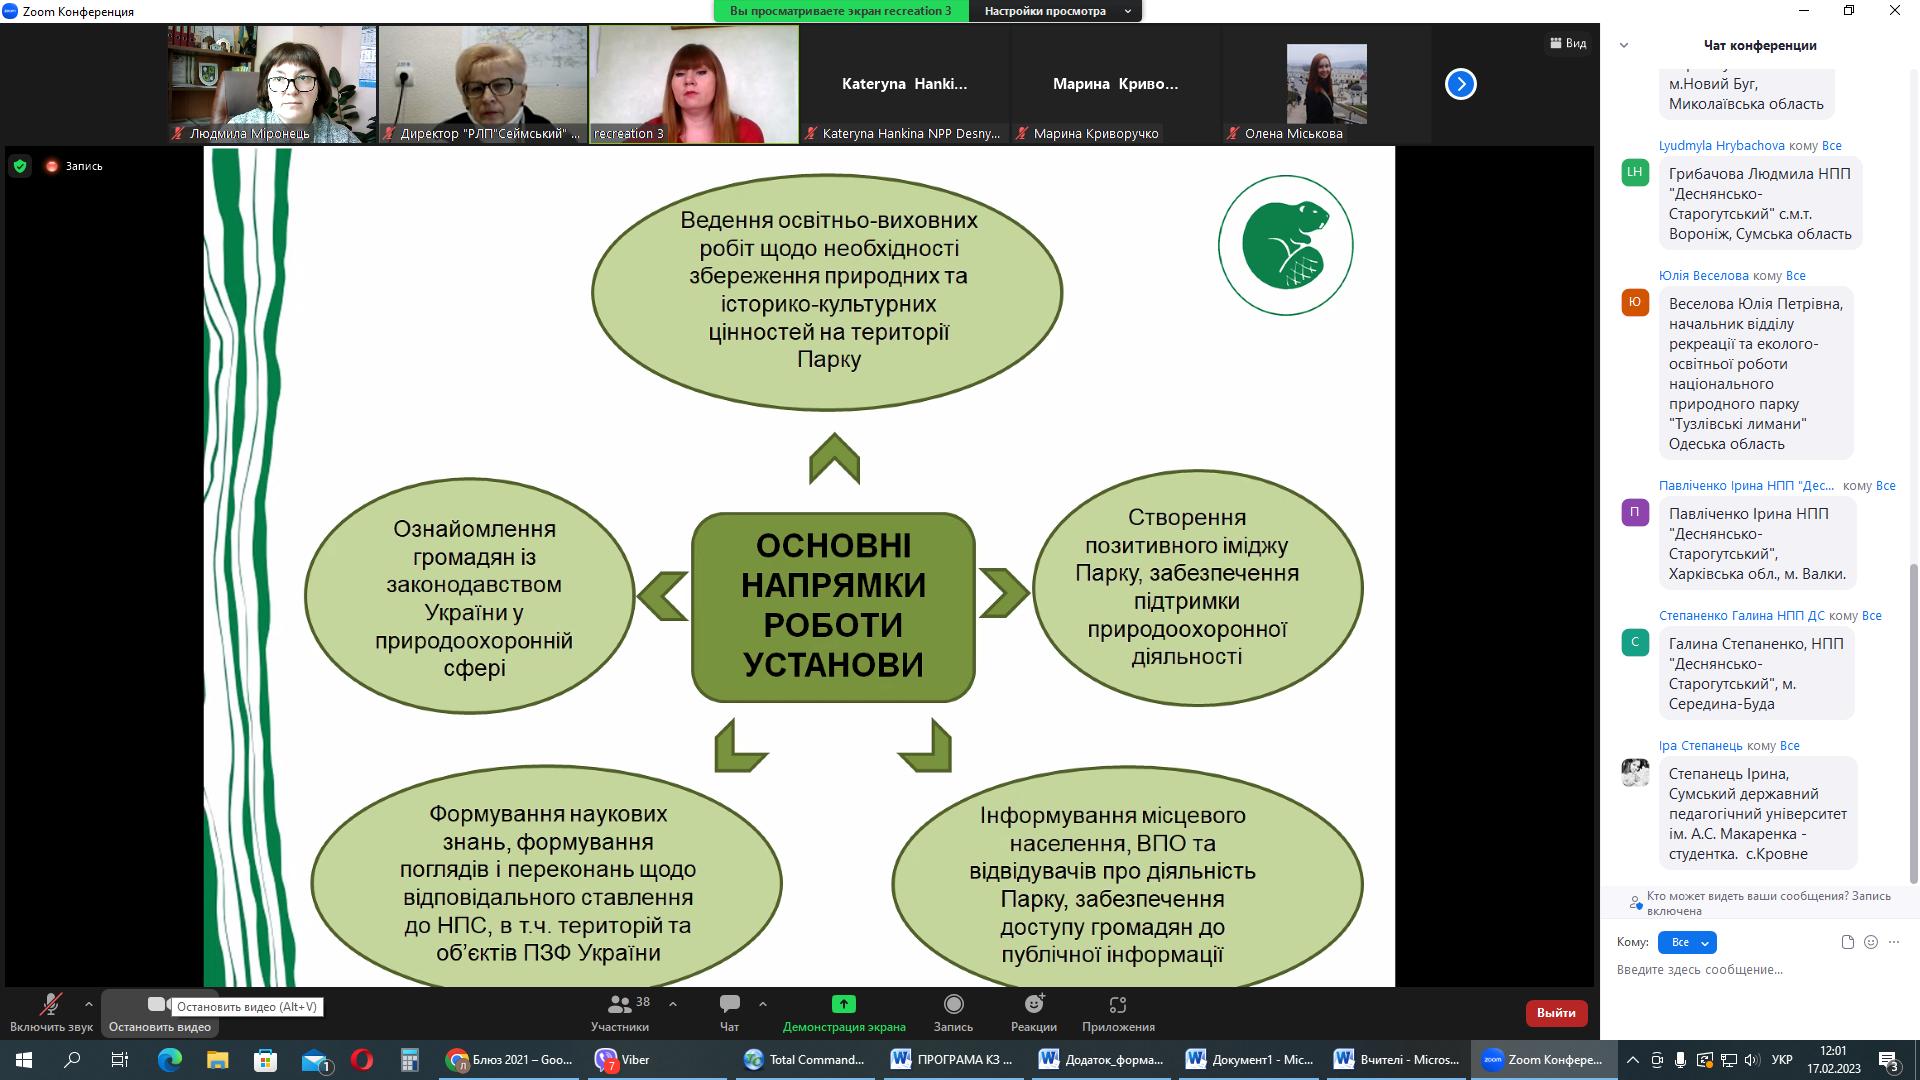Click the encryption shield icon
Image resolution: width=1920 pixels, height=1080 pixels.
click(20, 166)
